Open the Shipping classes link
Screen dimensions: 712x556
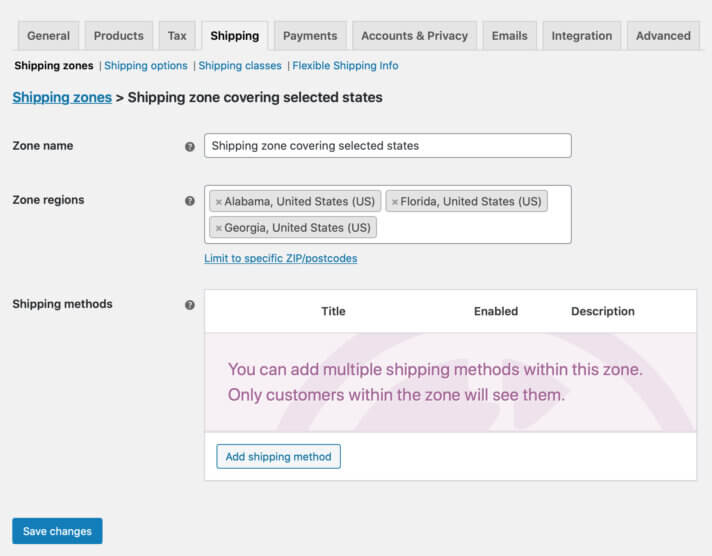(240, 65)
